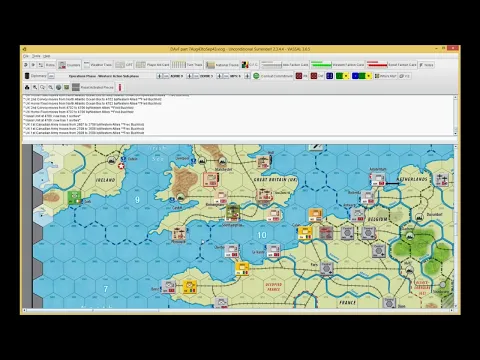Select the yellow counter at Calais

(305, 233)
